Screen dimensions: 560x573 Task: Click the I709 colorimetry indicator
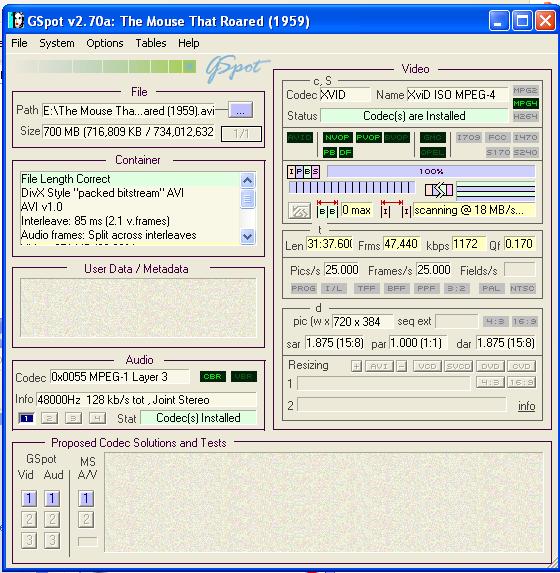click(469, 137)
